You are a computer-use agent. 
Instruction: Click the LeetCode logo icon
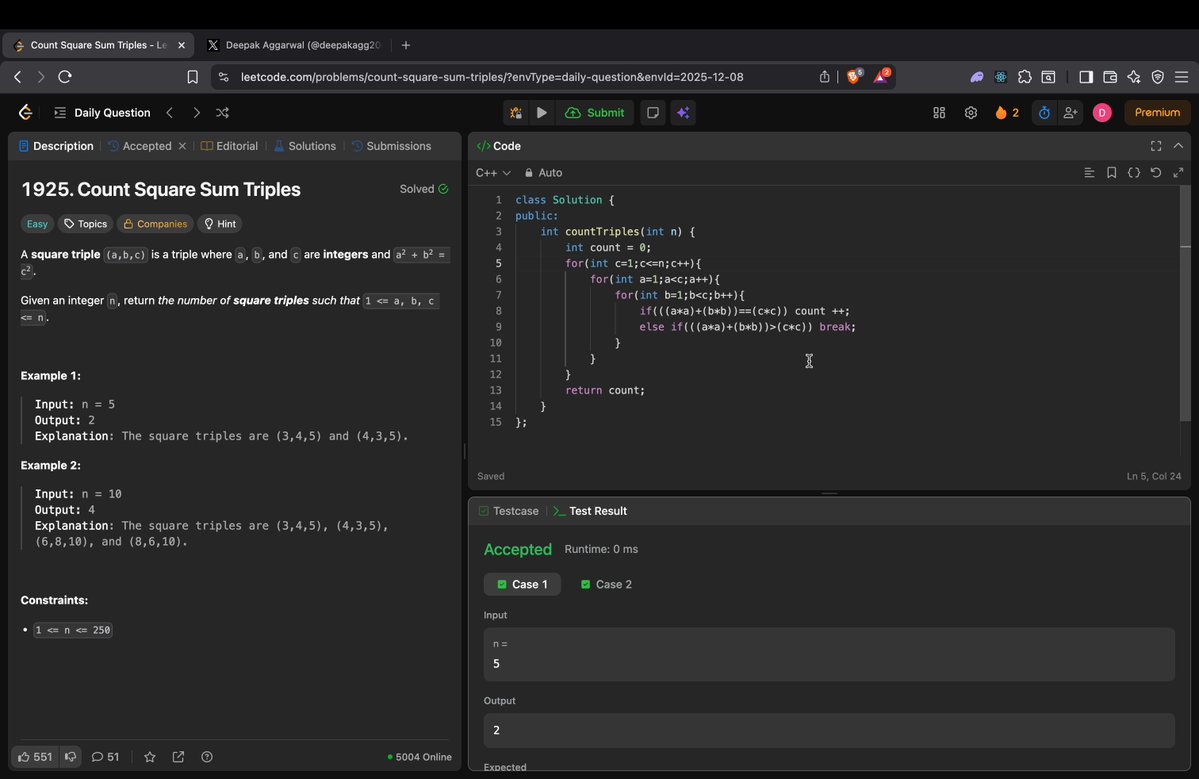[x=25, y=112]
